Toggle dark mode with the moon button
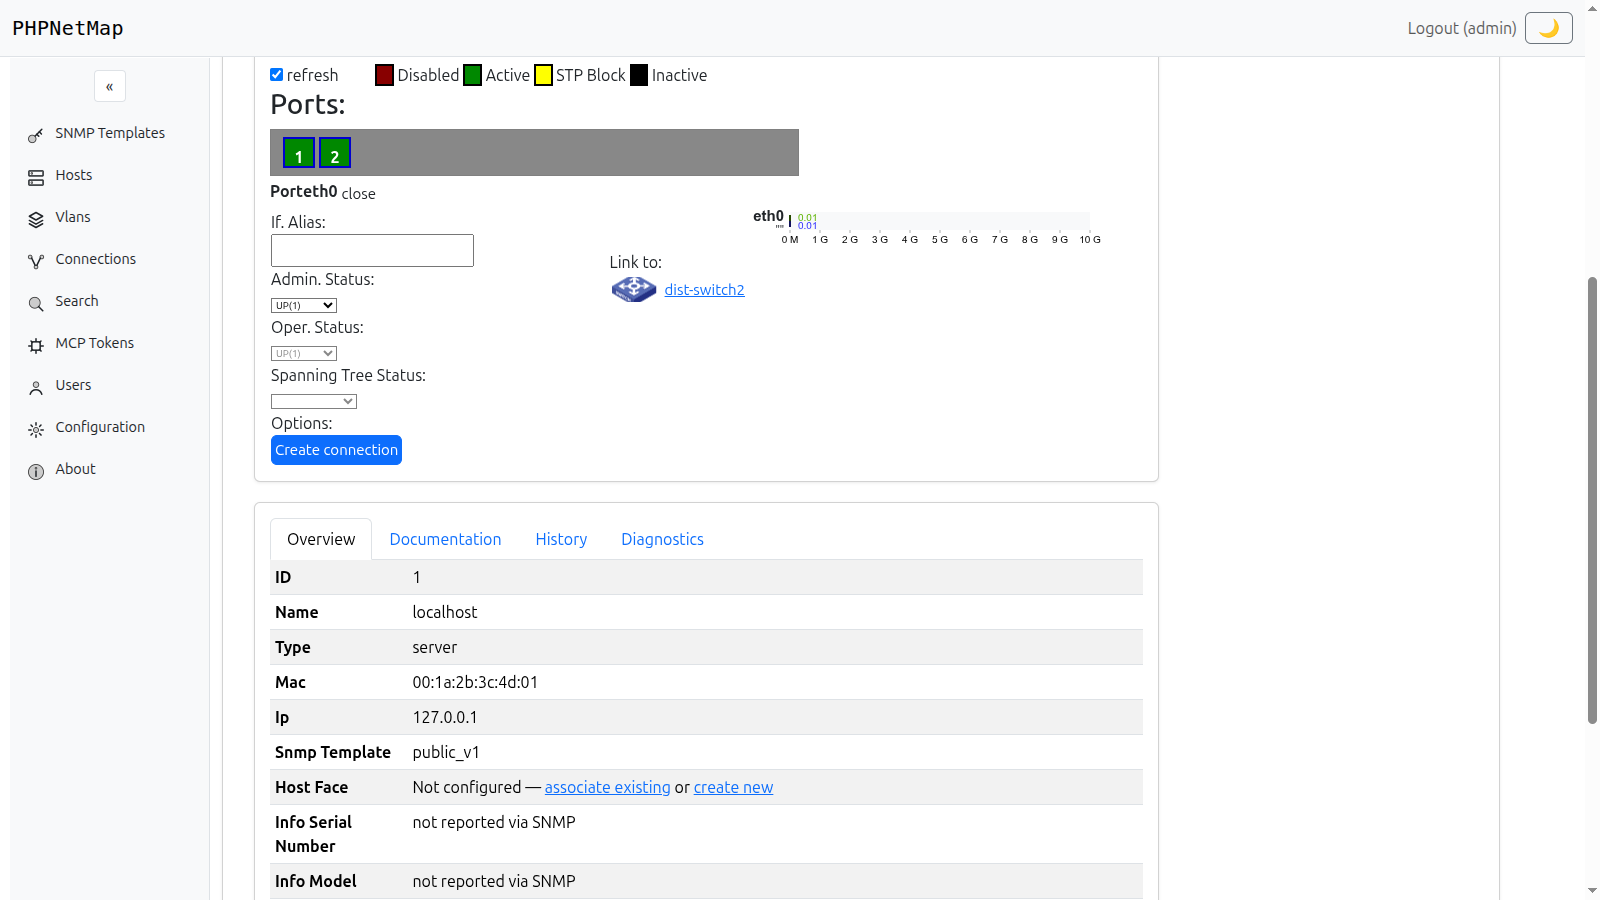Screen dimensions: 1600x900 1548,28
